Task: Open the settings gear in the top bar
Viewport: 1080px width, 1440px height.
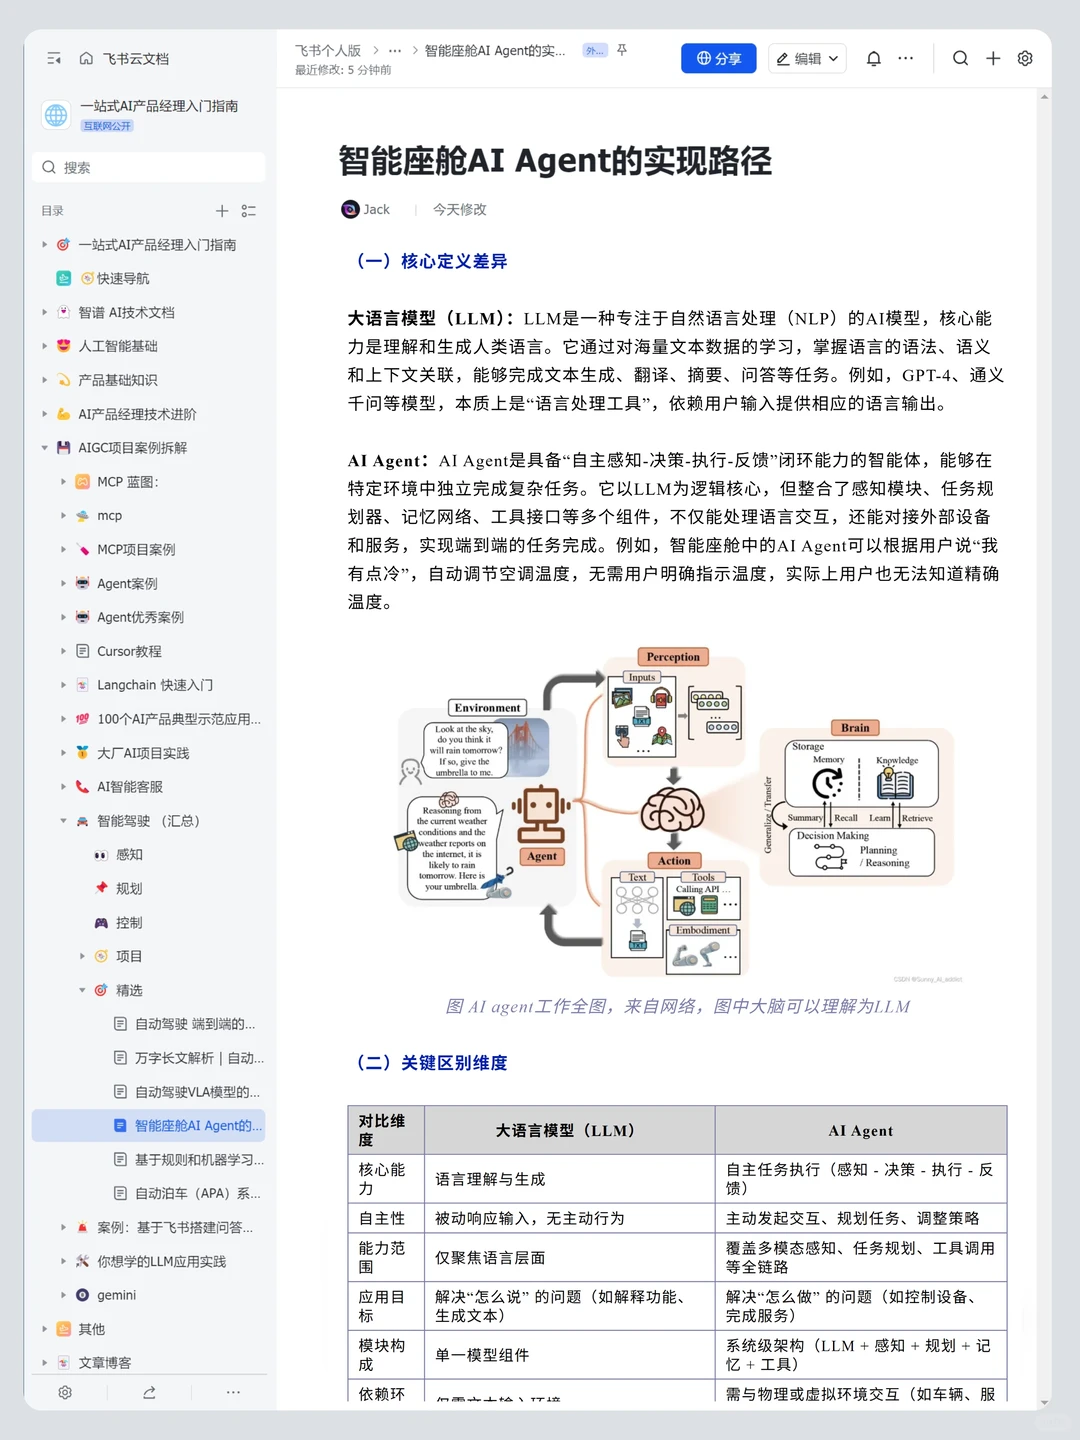Action: [1025, 59]
